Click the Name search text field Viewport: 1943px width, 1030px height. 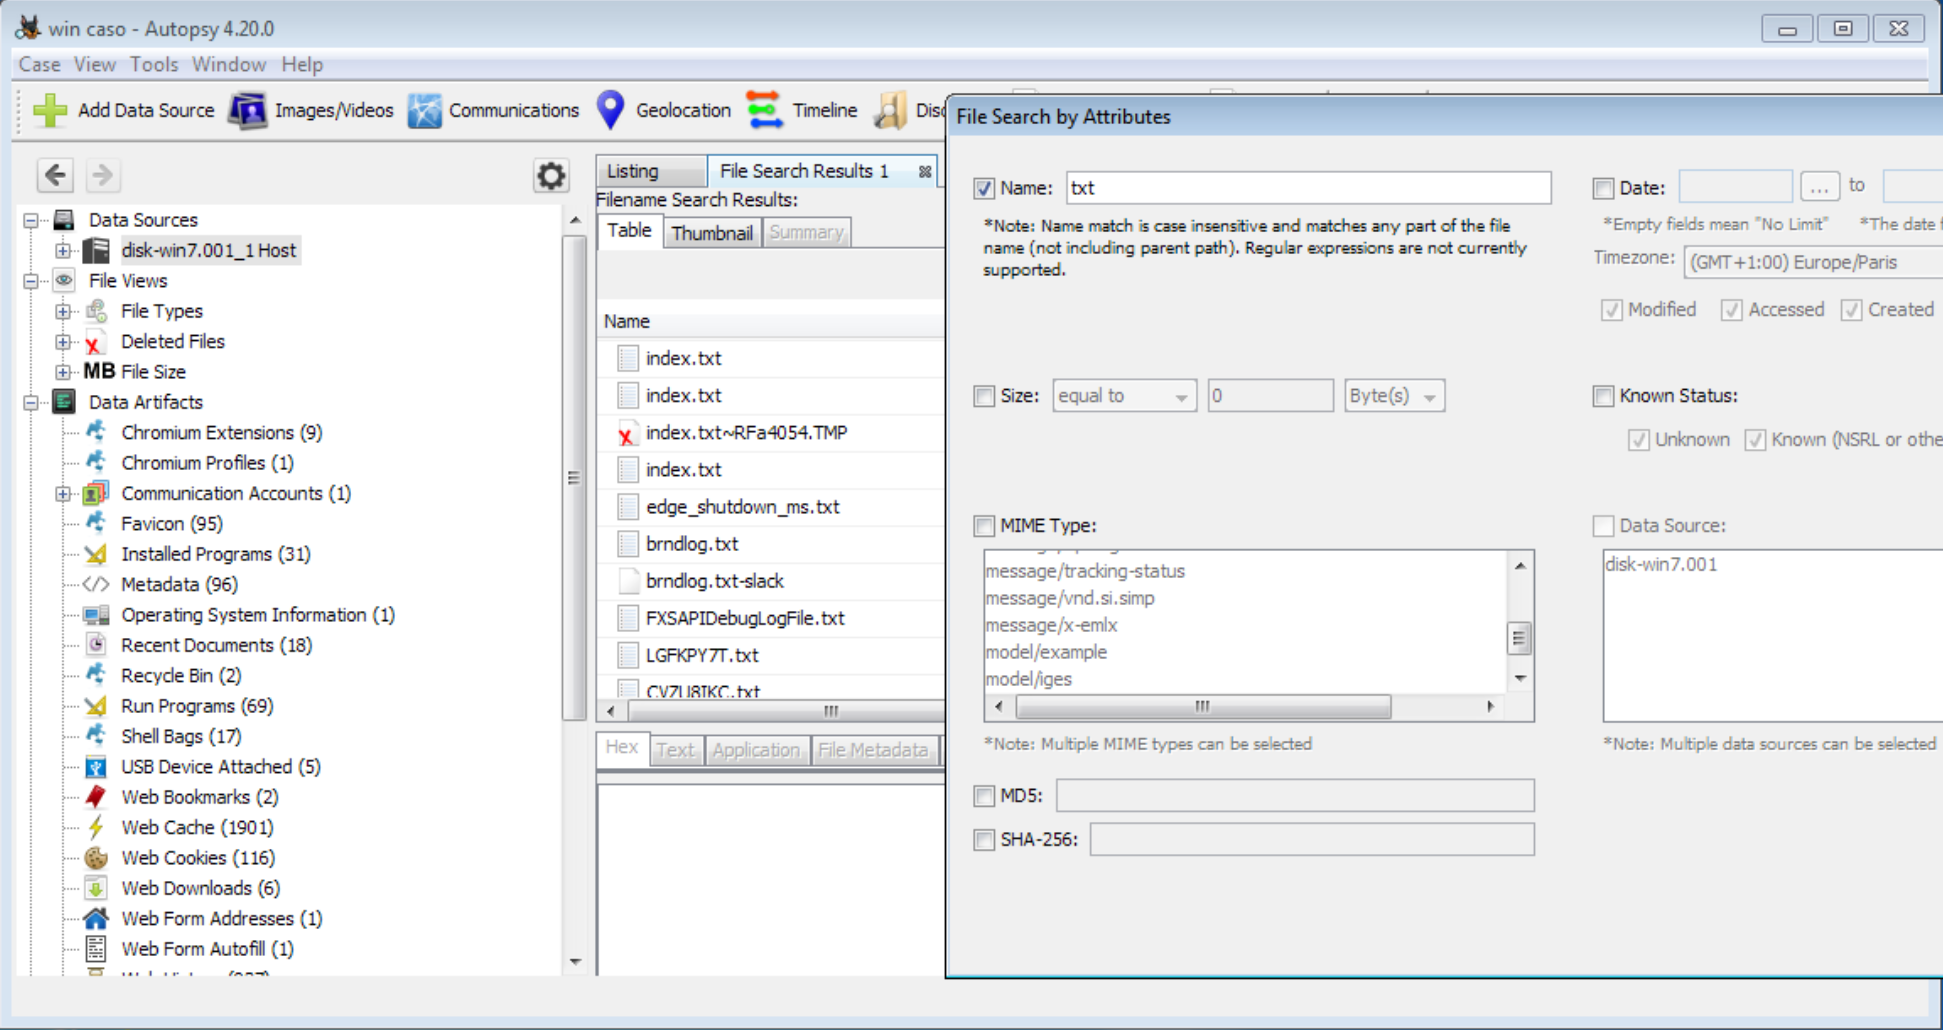coord(1307,188)
